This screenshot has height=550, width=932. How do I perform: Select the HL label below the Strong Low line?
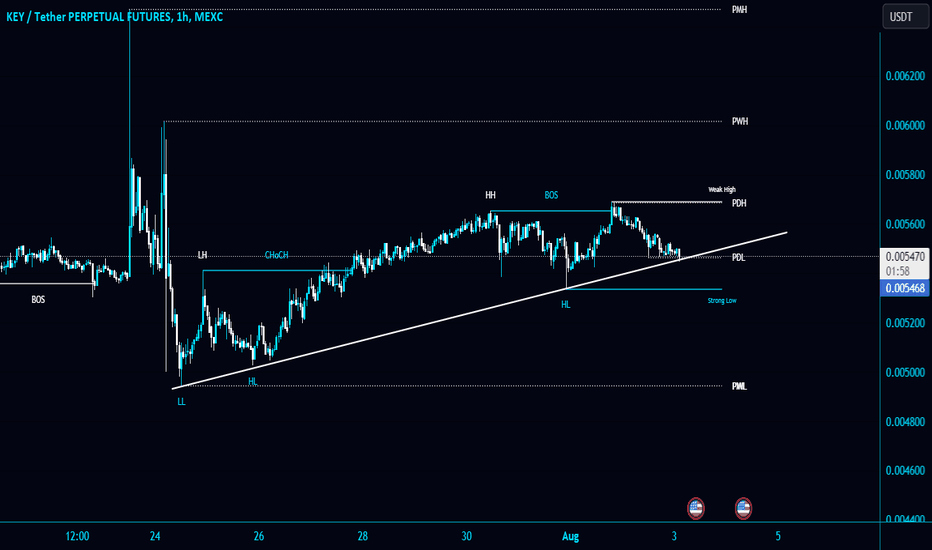565,304
